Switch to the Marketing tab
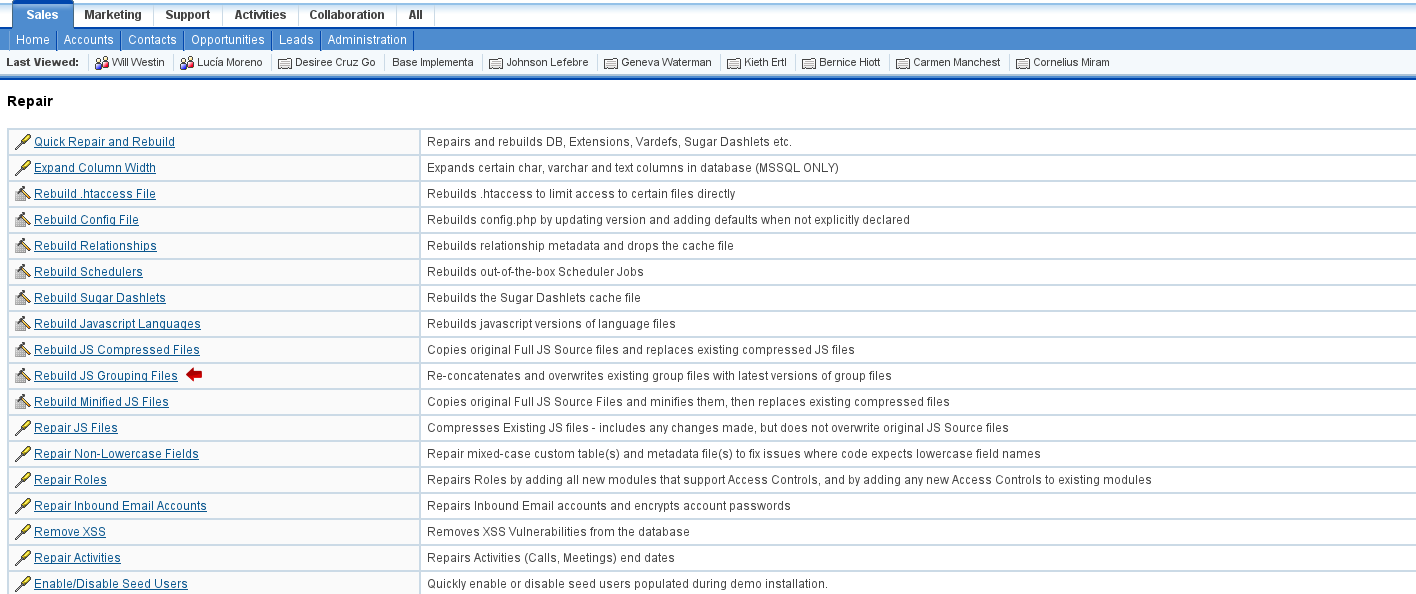Image resolution: width=1416 pixels, height=594 pixels. coord(112,15)
